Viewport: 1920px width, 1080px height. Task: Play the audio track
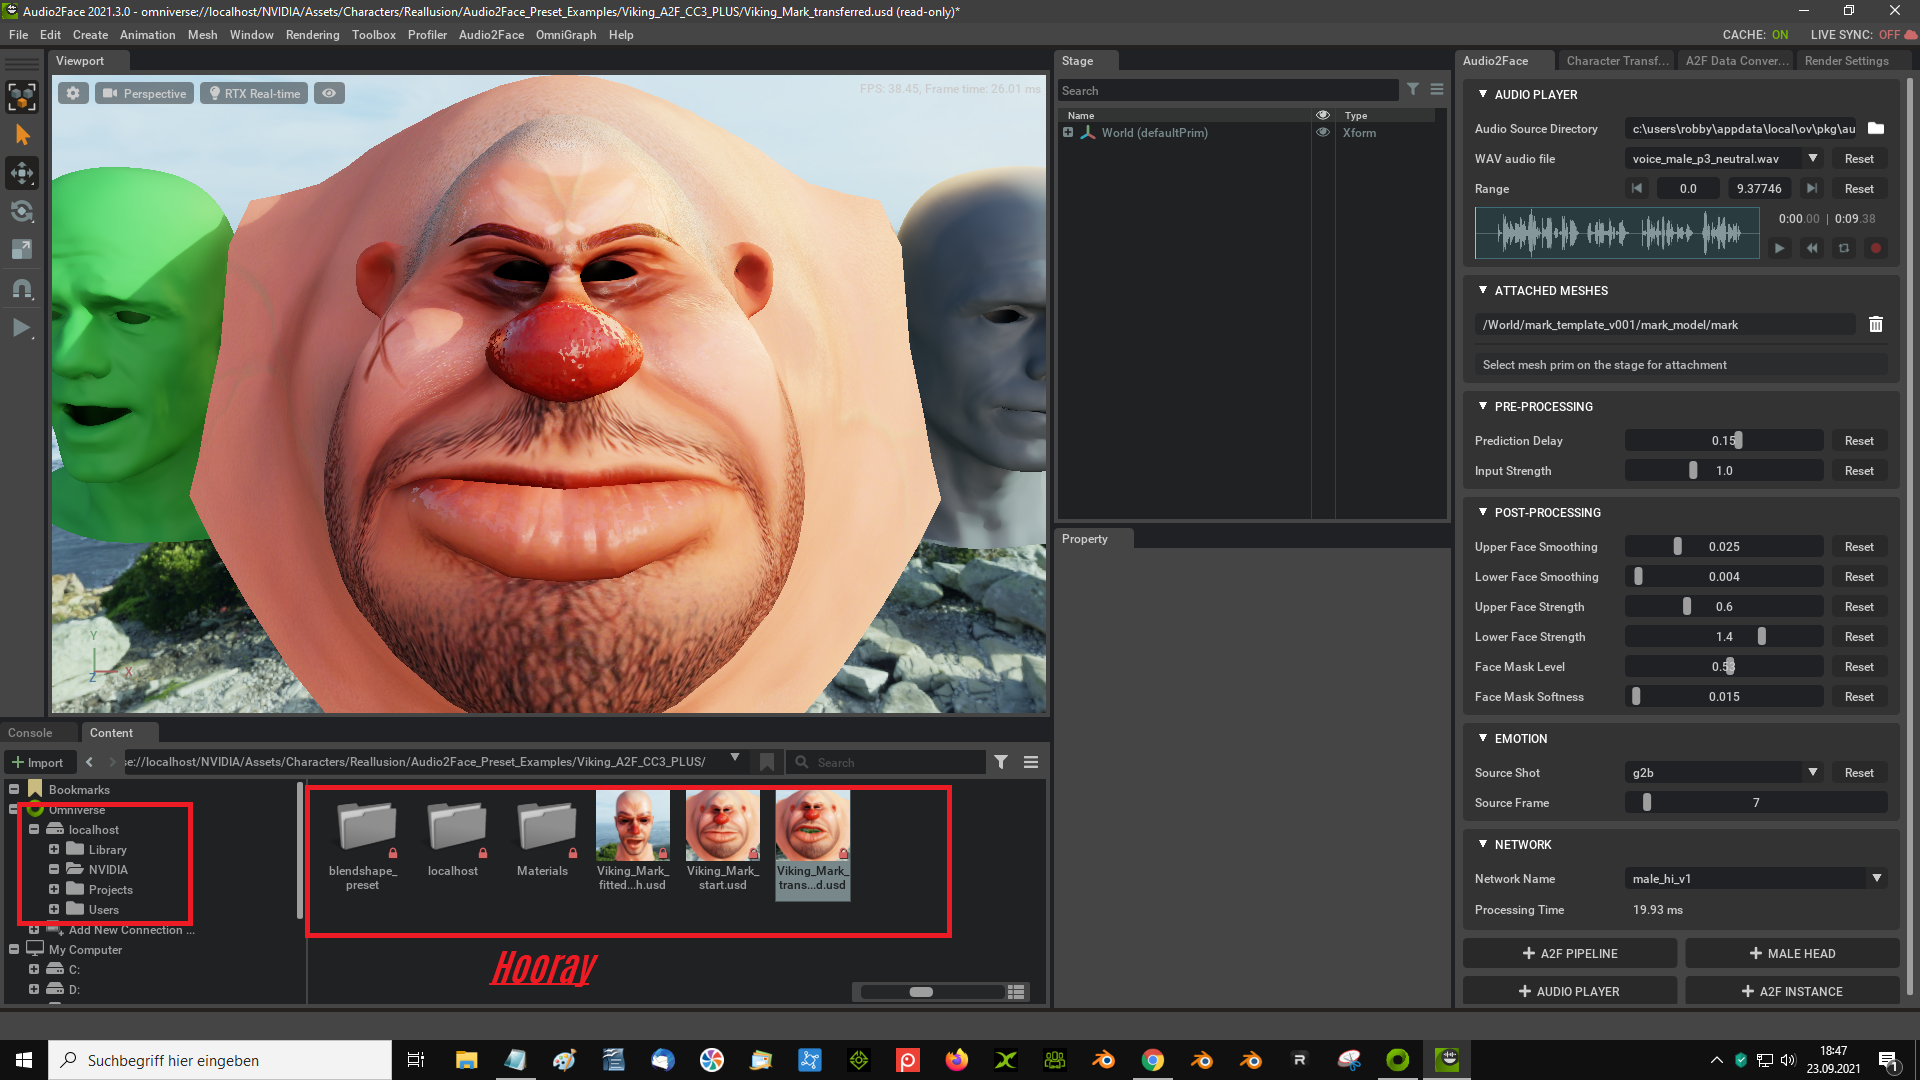tap(1779, 248)
